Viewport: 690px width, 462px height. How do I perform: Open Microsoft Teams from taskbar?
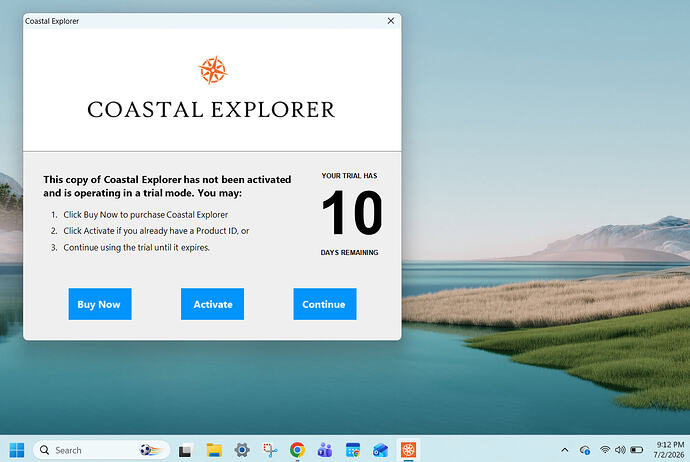(x=325, y=450)
